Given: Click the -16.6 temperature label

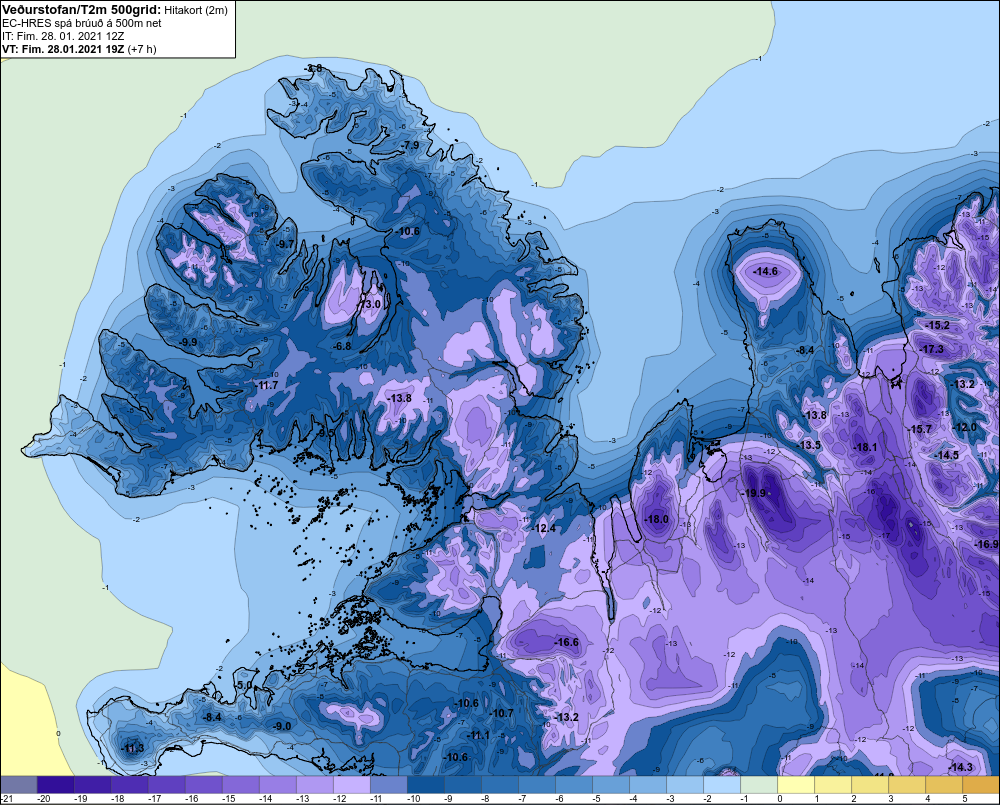Looking at the screenshot, I should pos(566,642).
